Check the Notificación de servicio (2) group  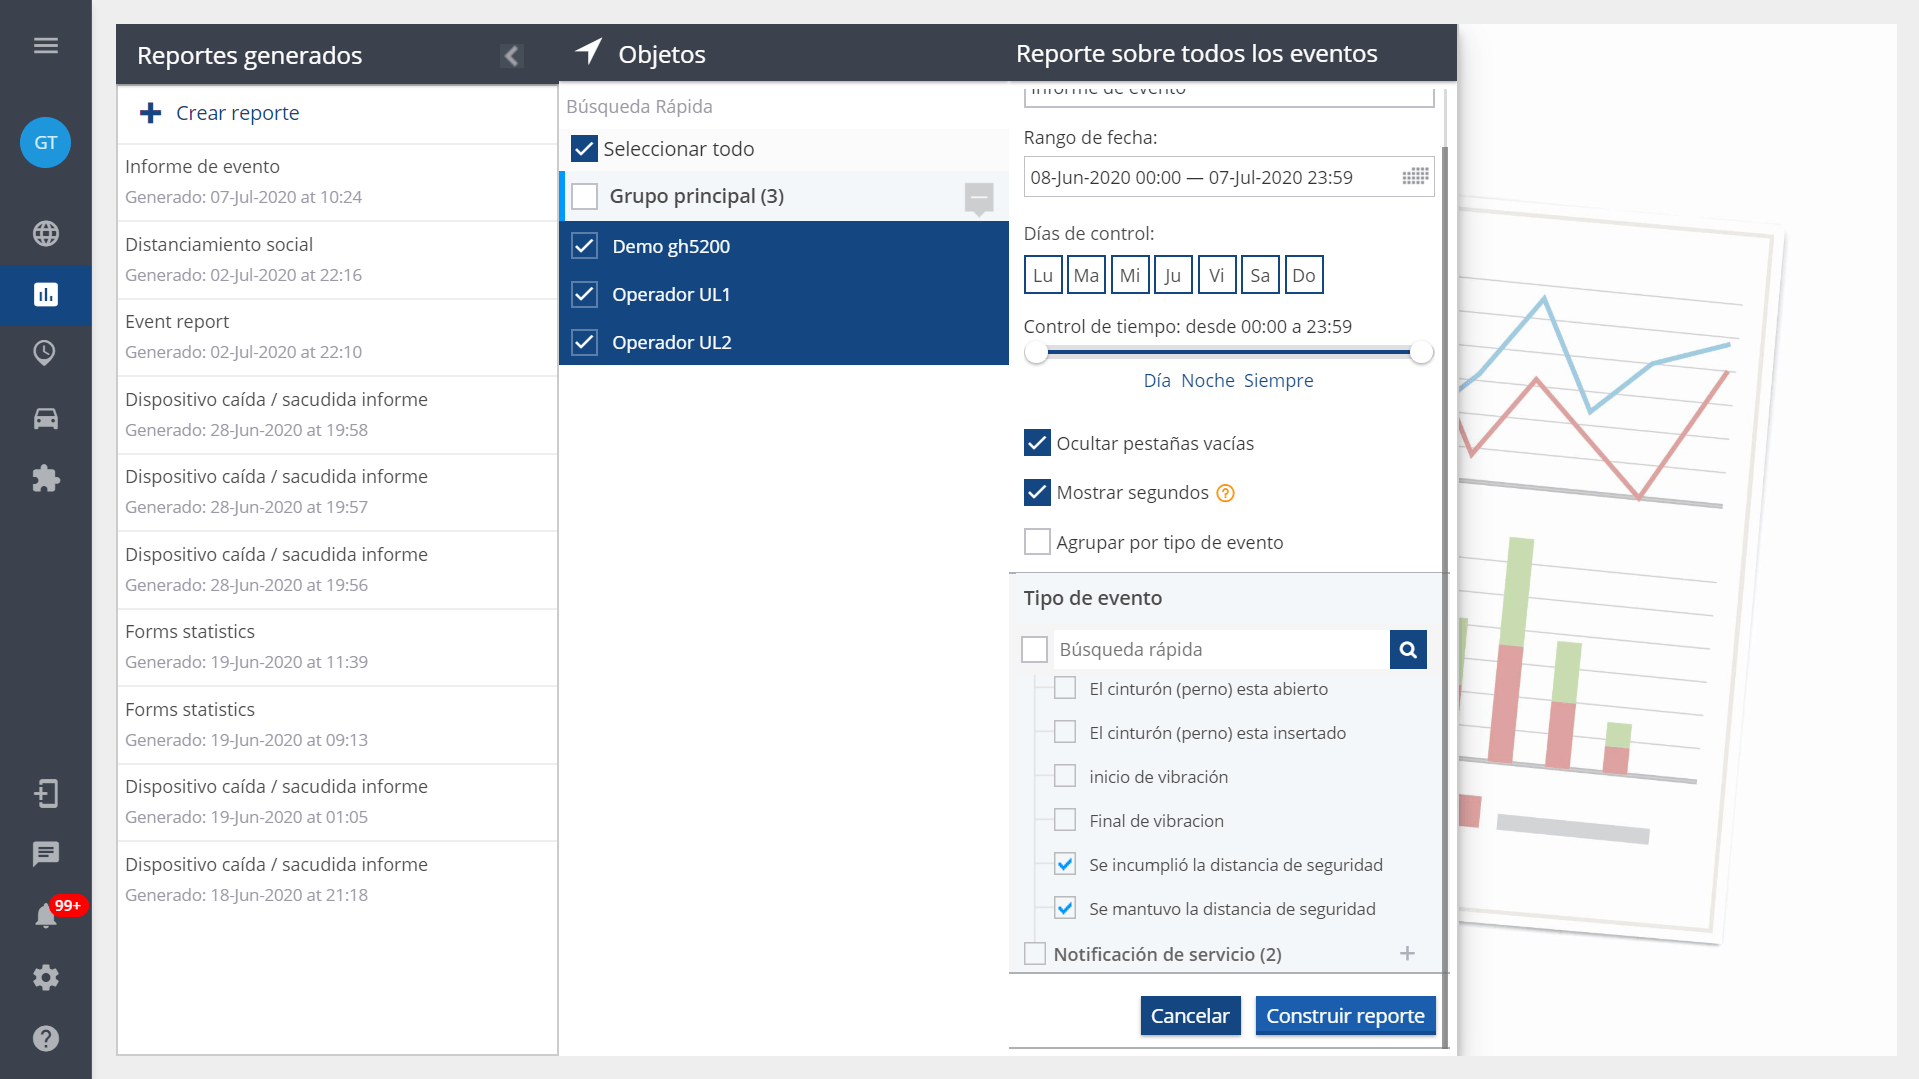[x=1035, y=954]
